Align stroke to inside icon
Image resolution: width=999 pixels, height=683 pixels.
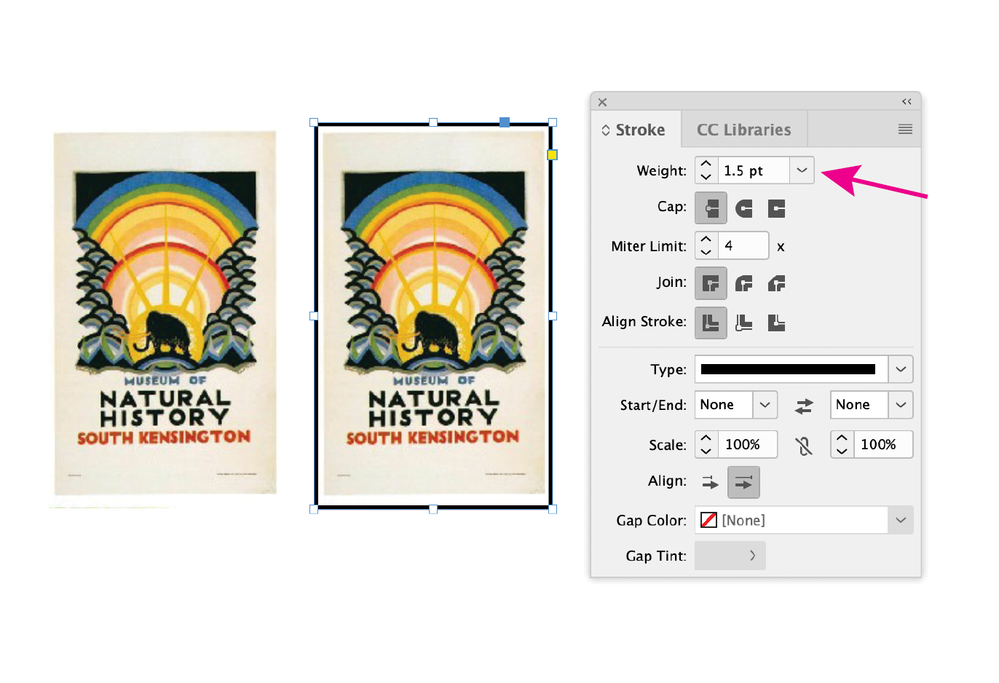point(744,323)
